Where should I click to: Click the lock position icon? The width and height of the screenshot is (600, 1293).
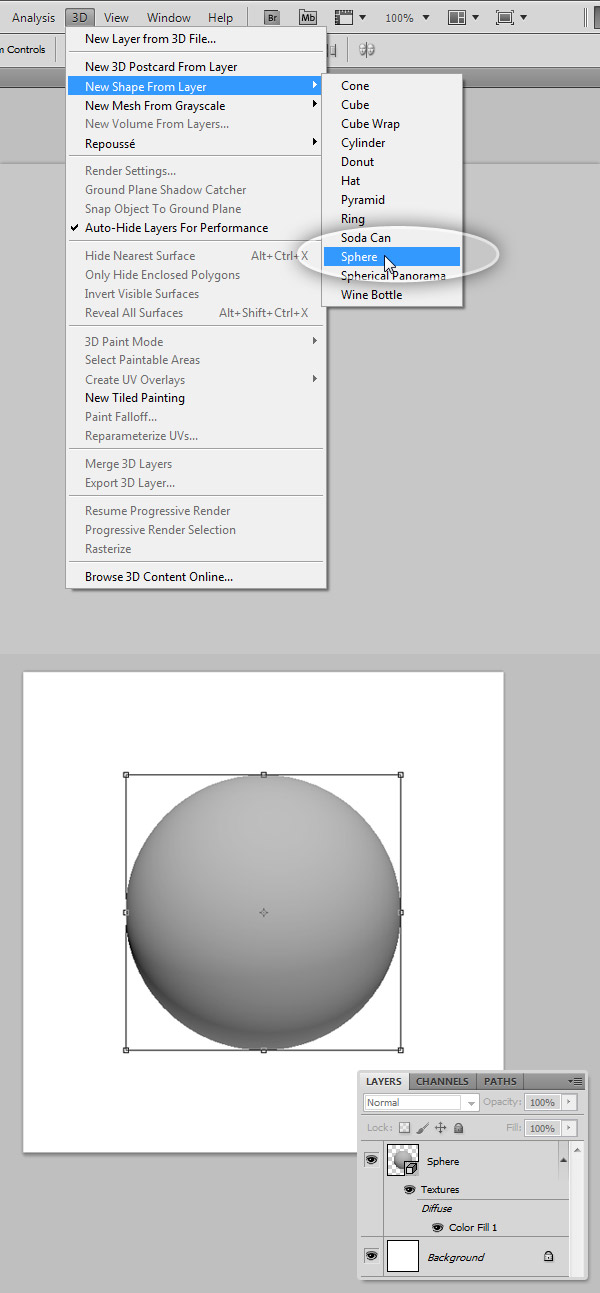point(440,1128)
